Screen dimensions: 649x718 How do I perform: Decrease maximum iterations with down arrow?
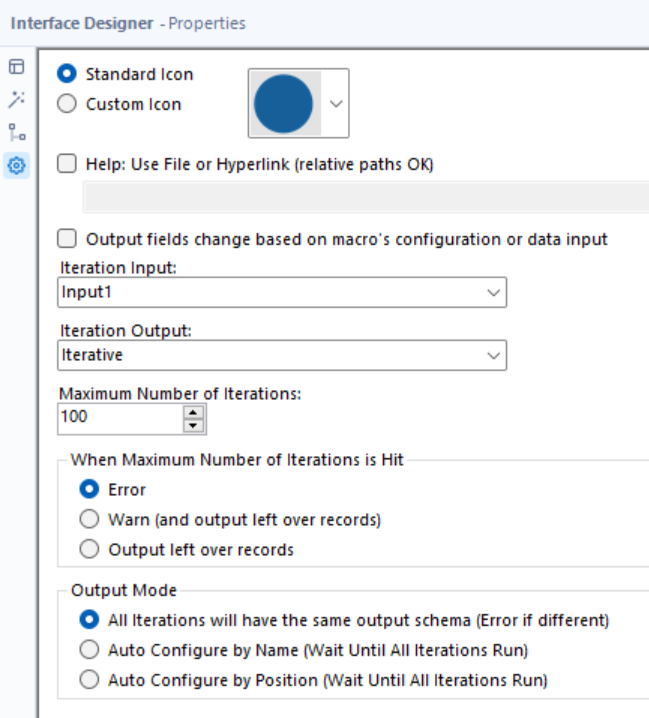tap(193, 425)
